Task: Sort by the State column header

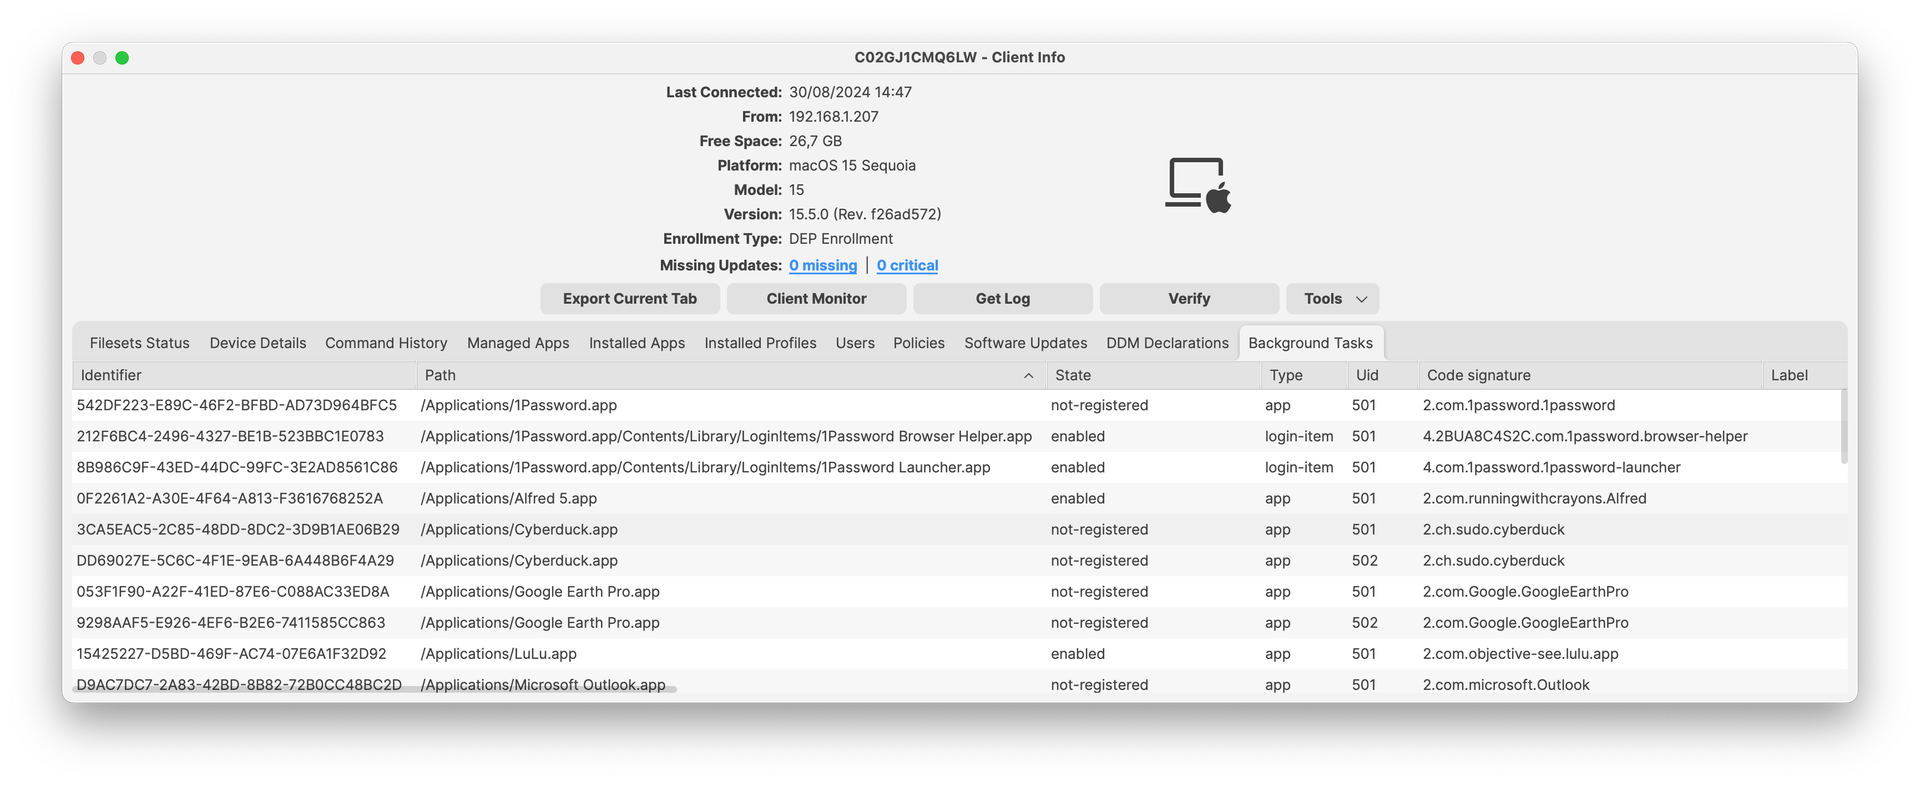Action: tap(1154, 375)
